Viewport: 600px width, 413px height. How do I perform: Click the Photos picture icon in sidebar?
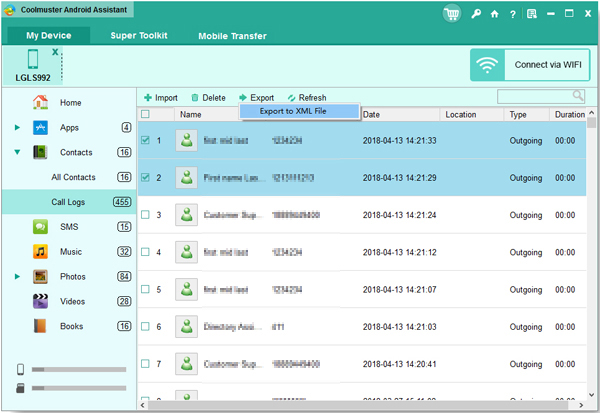[x=40, y=276]
